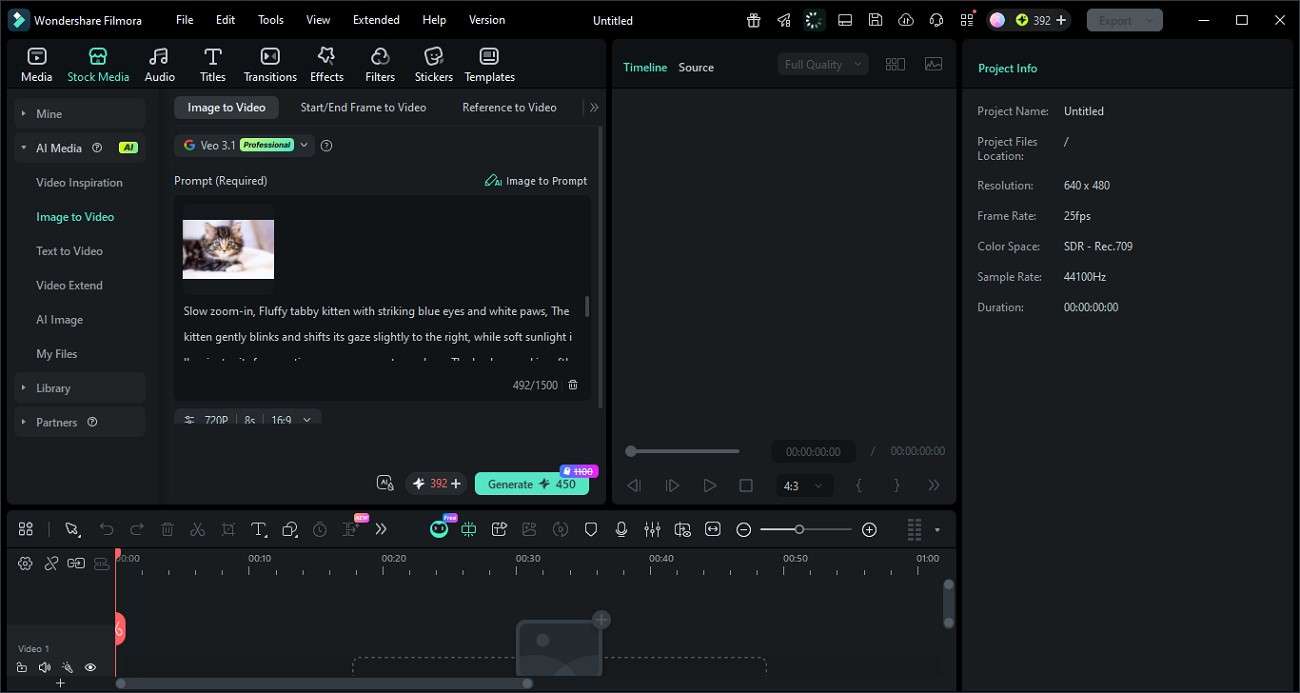Switch to the Start/End Frame to Video tab

click(362, 107)
